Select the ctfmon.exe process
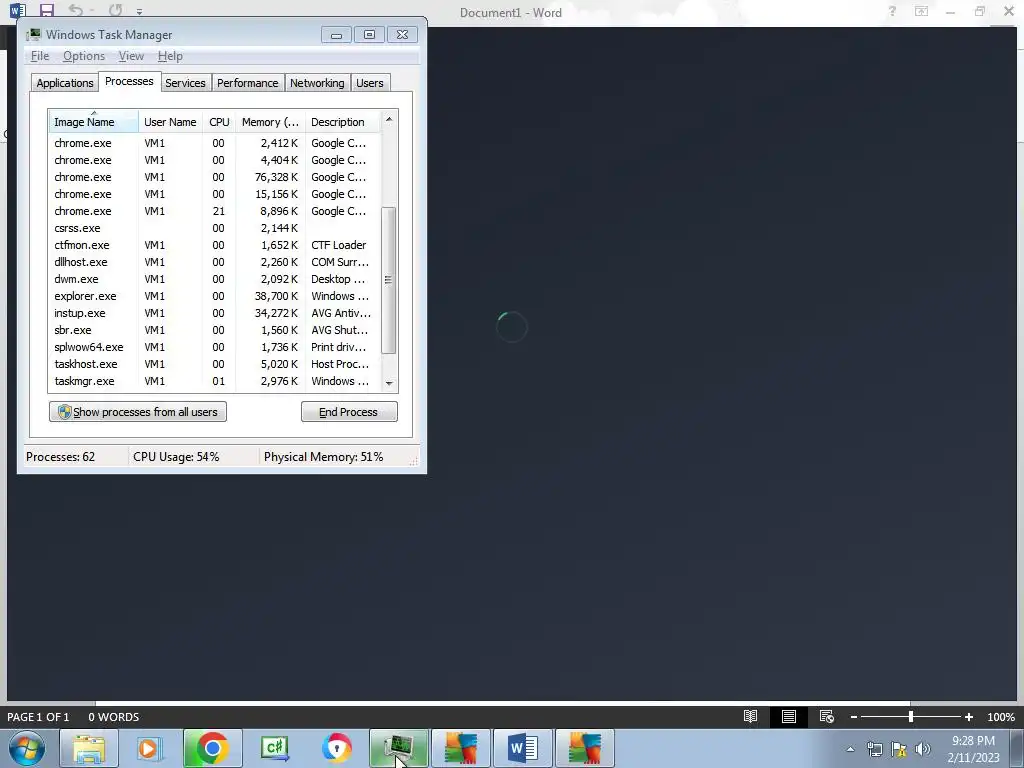The height and width of the screenshot is (768, 1024). pyautogui.click(x=214, y=245)
